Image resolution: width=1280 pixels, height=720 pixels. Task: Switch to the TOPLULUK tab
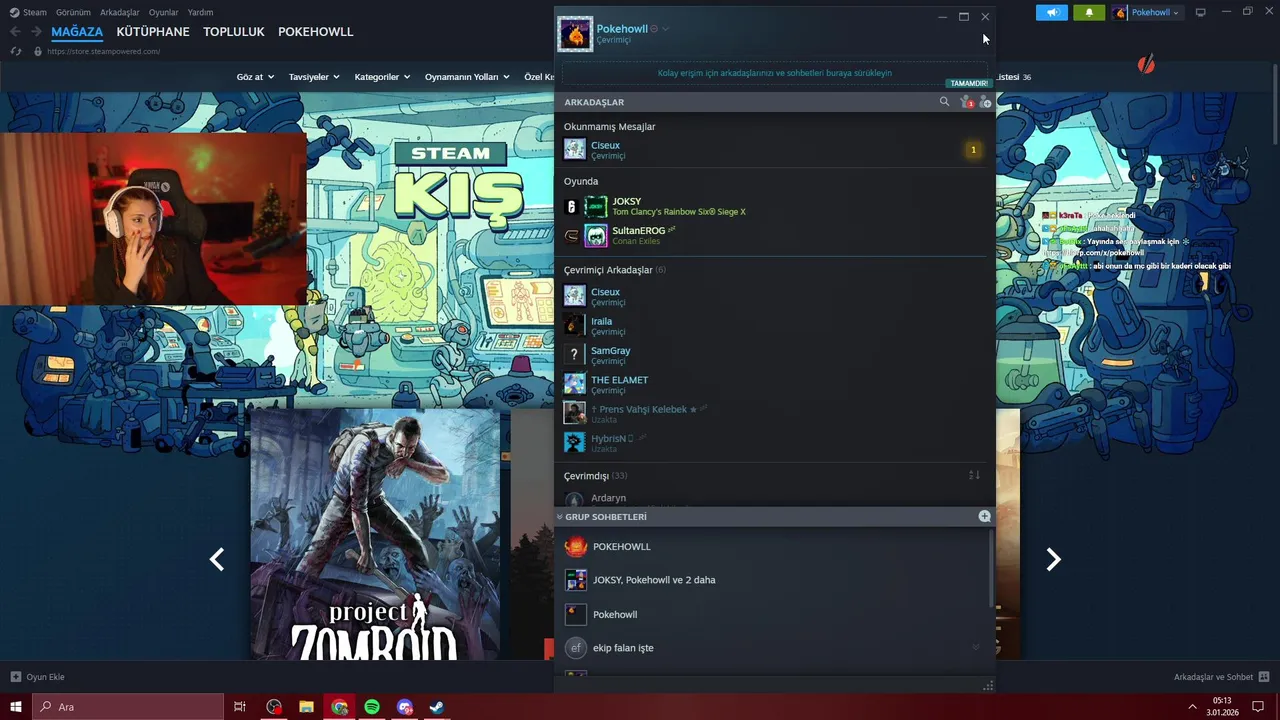(234, 32)
